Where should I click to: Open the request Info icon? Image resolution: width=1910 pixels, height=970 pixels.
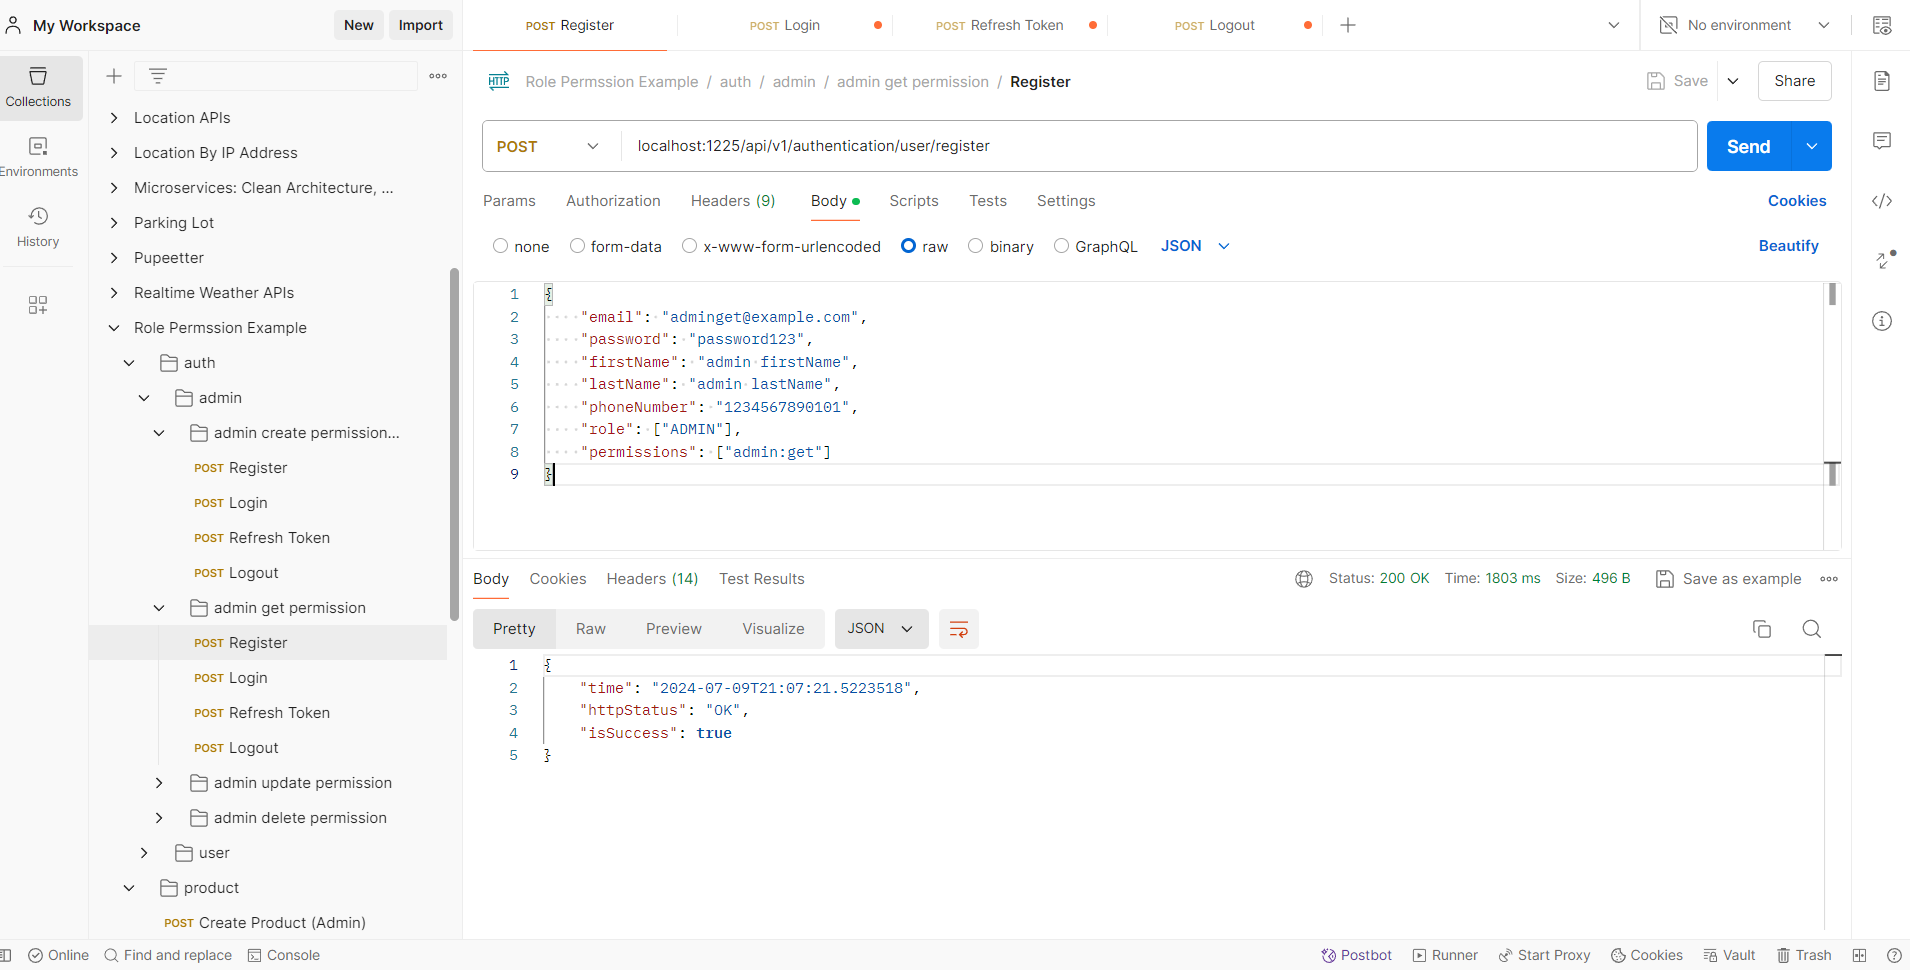(x=1882, y=321)
